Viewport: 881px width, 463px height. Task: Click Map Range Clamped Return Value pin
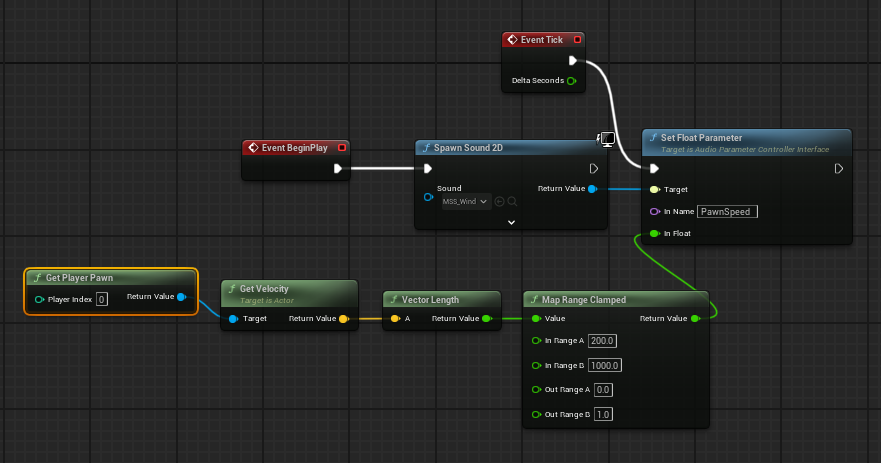click(x=695, y=319)
